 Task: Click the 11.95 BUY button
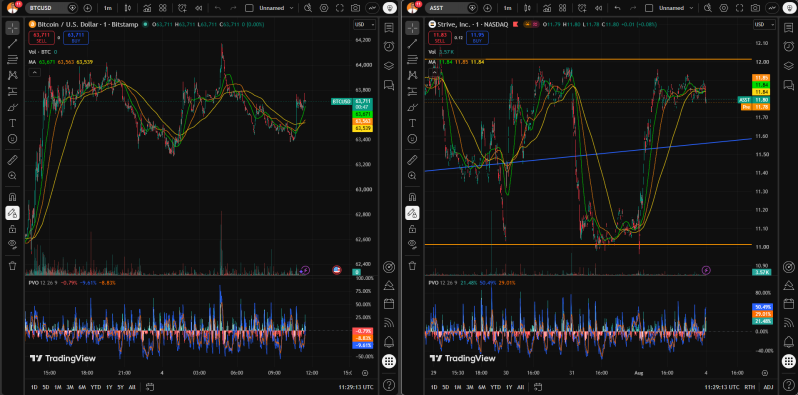(477, 38)
